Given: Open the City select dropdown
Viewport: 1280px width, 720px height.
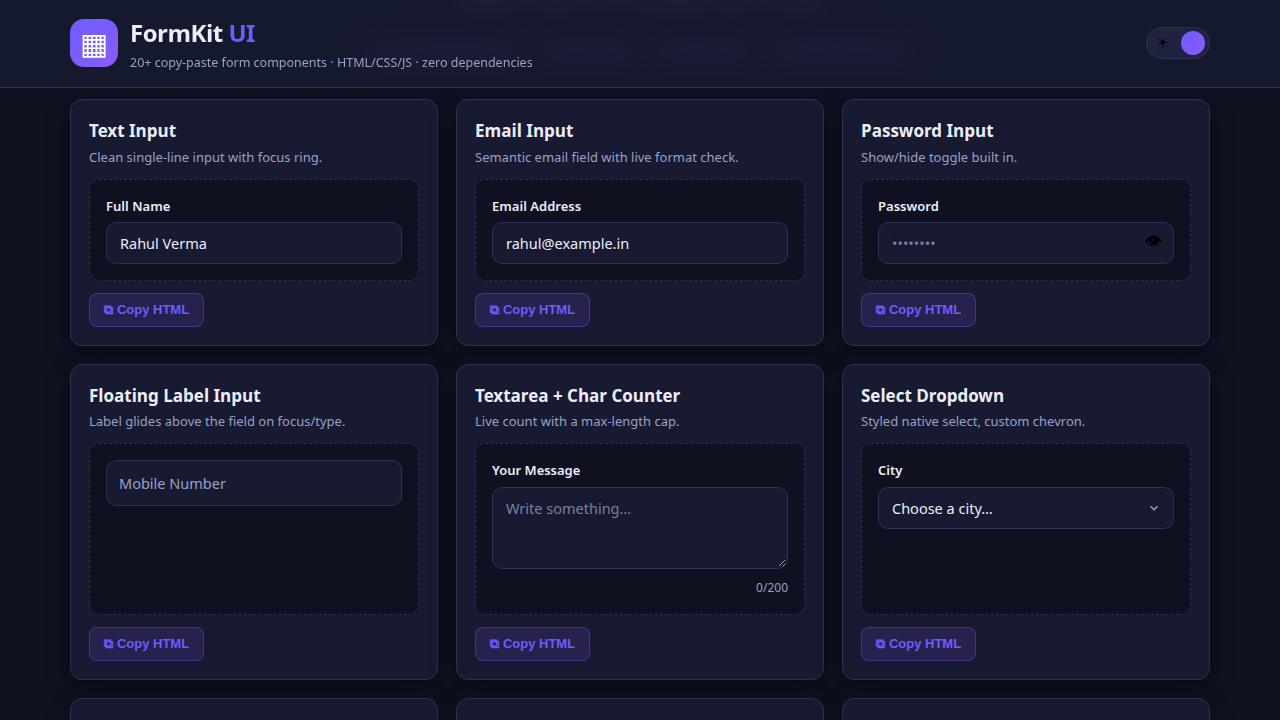Looking at the screenshot, I should [1026, 508].
